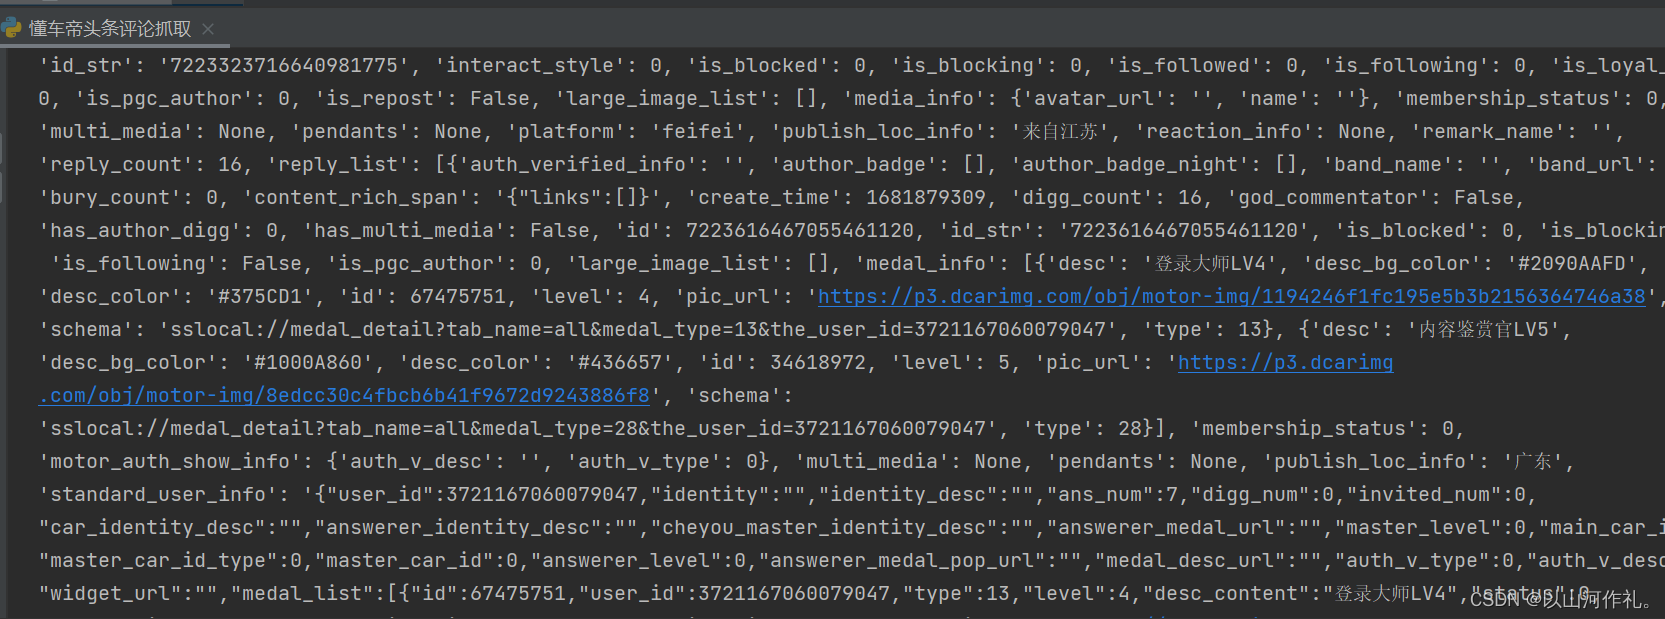The width and height of the screenshot is (1665, 619).
Task: Close the 懂车帝头条评论抓取 tab
Action: (x=208, y=29)
